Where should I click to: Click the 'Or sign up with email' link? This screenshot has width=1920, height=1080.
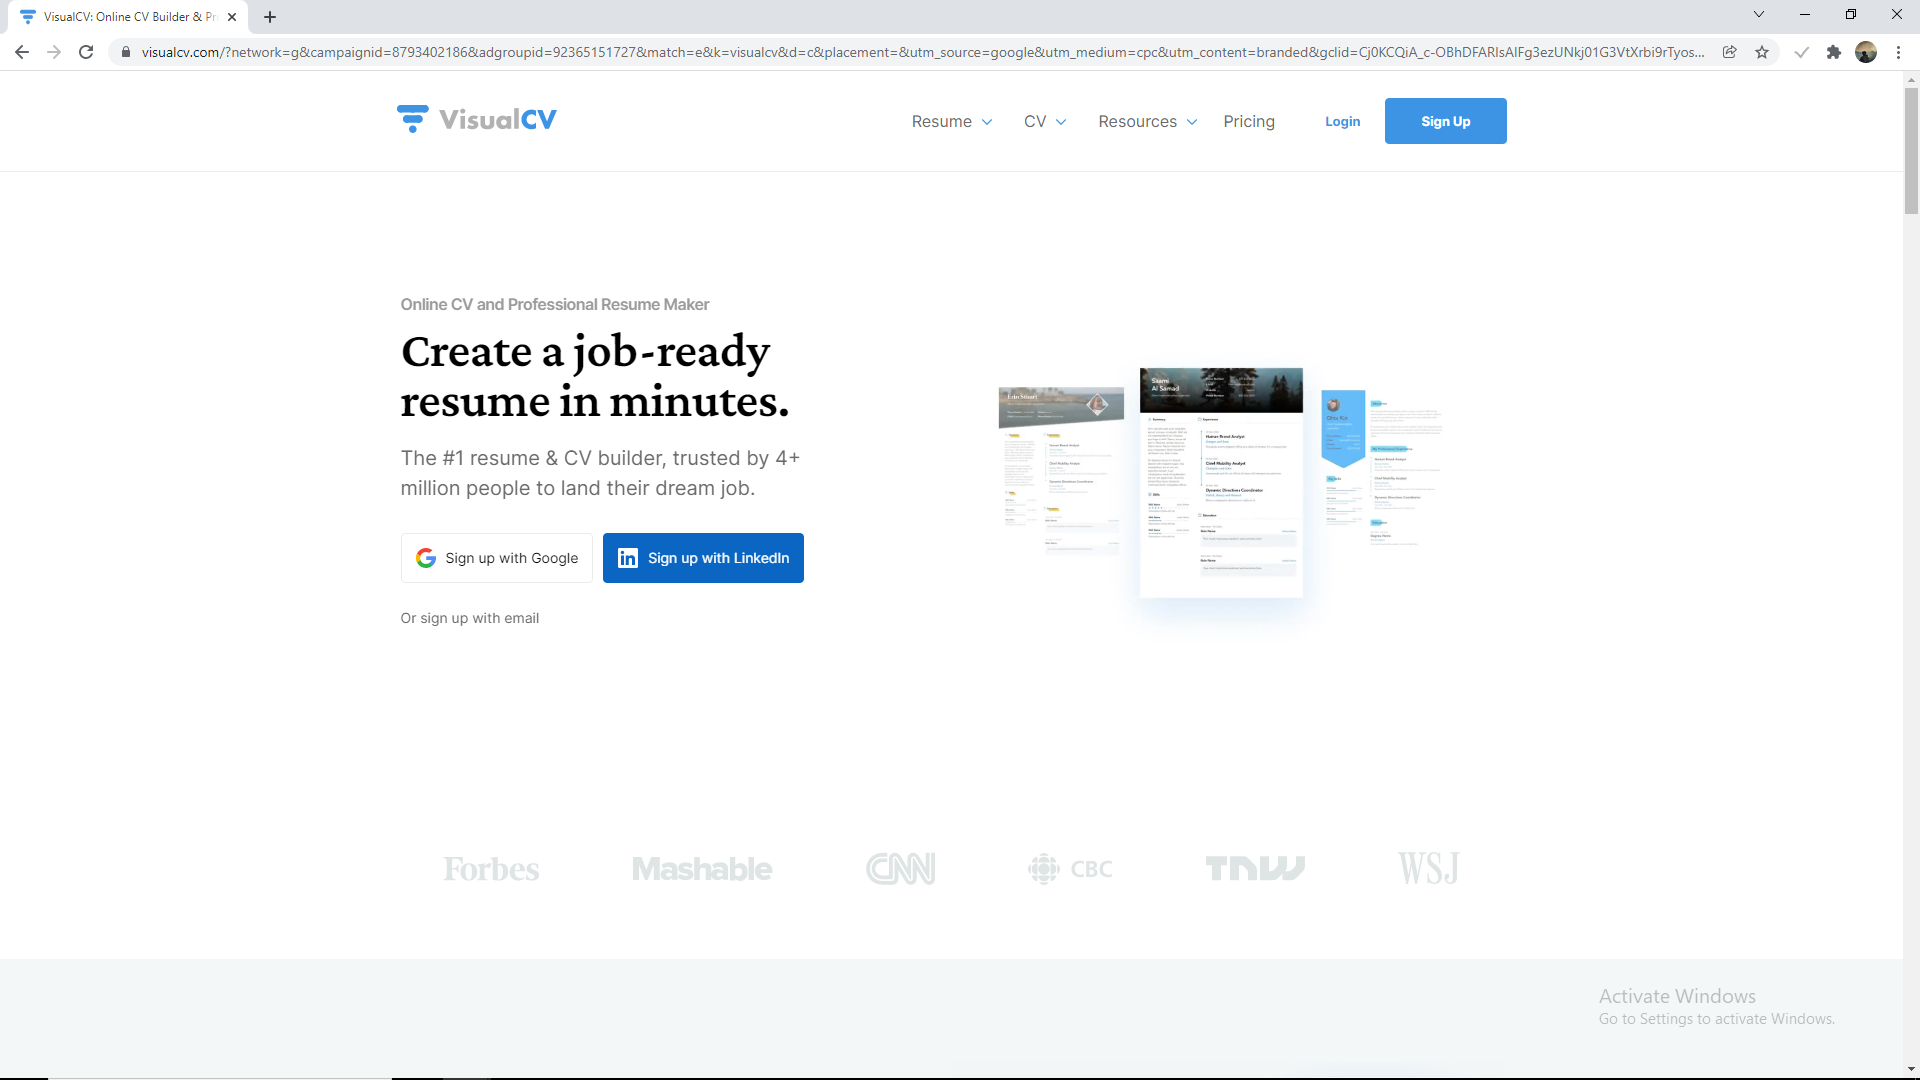point(469,617)
